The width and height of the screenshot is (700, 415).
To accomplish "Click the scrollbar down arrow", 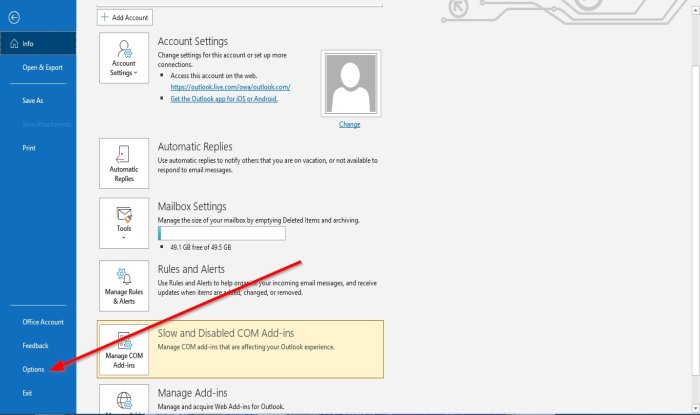I will pos(696,408).
